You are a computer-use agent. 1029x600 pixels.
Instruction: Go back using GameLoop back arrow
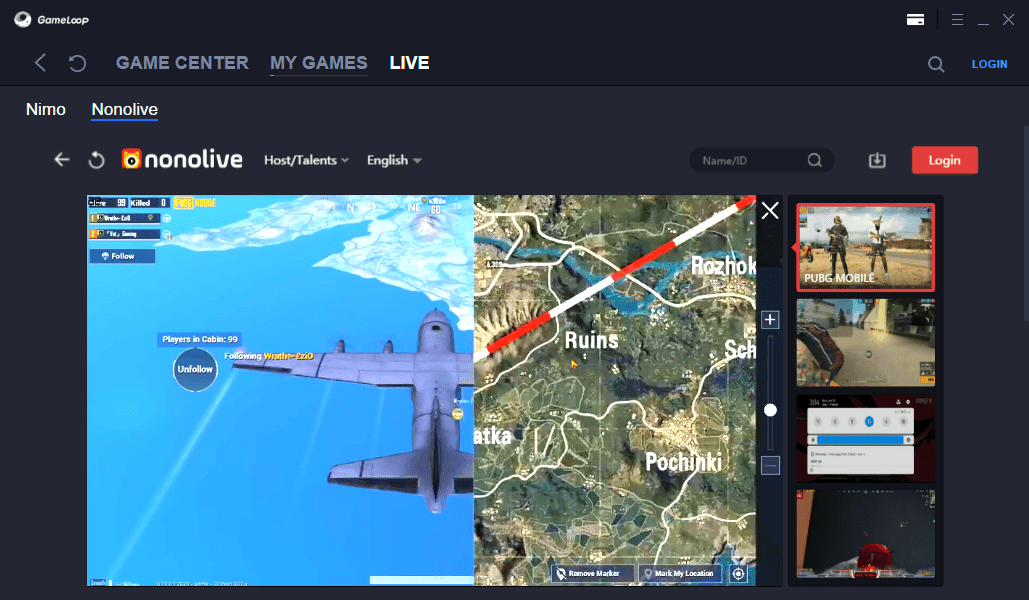point(41,63)
